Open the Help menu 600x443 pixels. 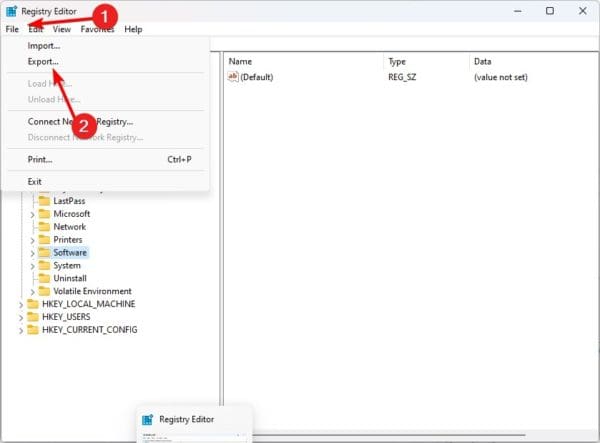coord(133,29)
